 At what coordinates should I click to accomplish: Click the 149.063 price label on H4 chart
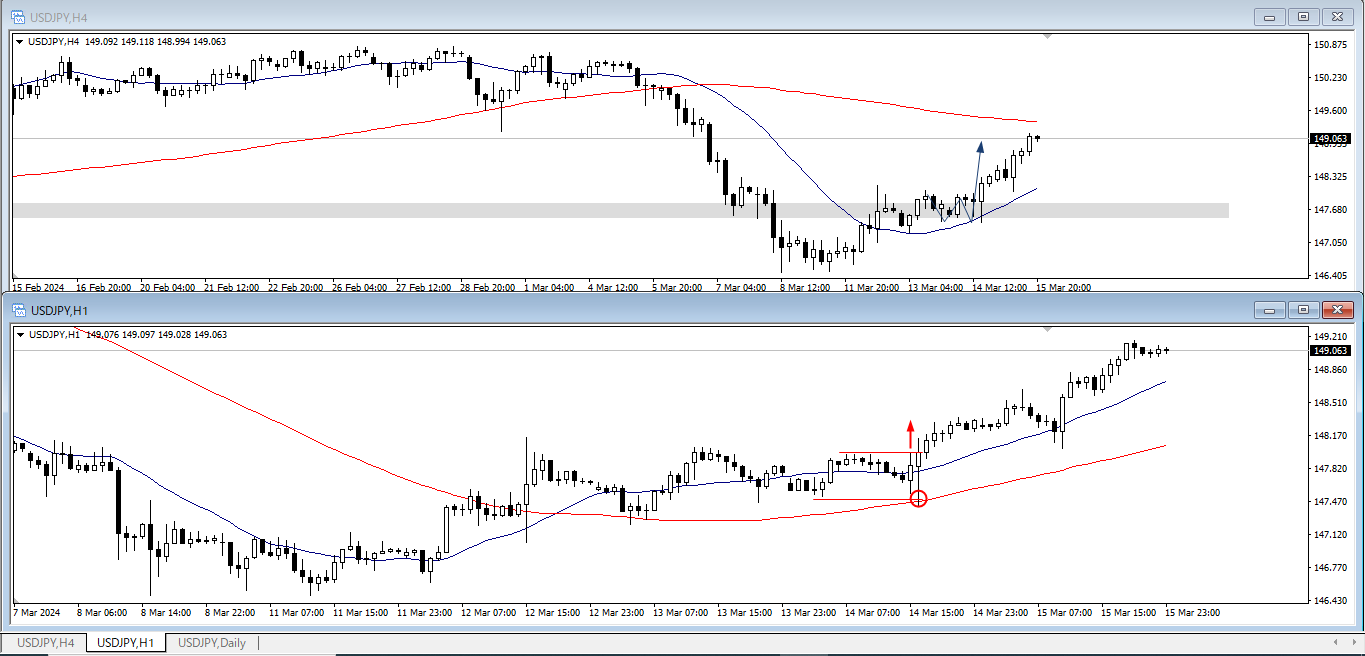[1331, 139]
